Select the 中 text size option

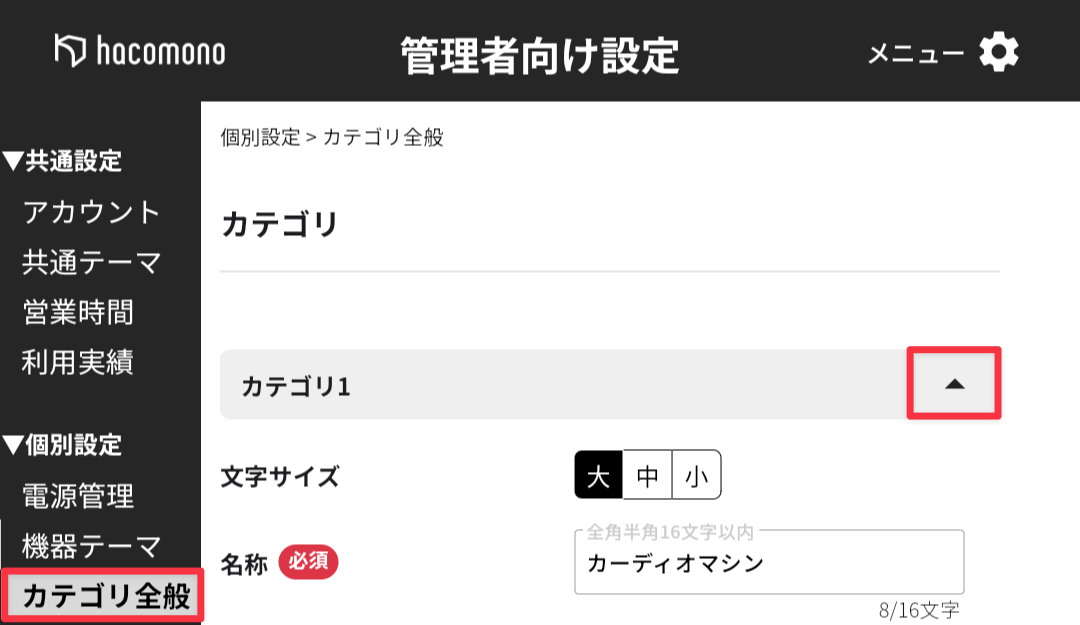tap(647, 475)
